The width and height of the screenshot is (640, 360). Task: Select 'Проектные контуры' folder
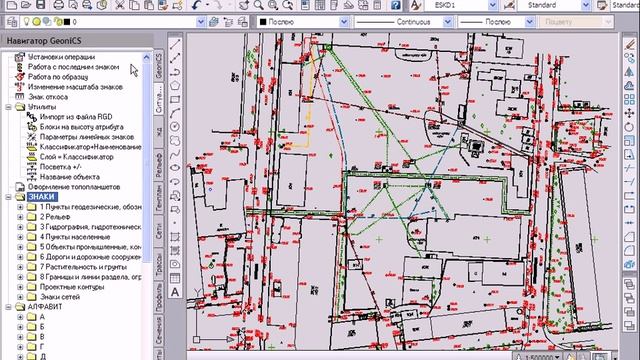(x=72, y=287)
